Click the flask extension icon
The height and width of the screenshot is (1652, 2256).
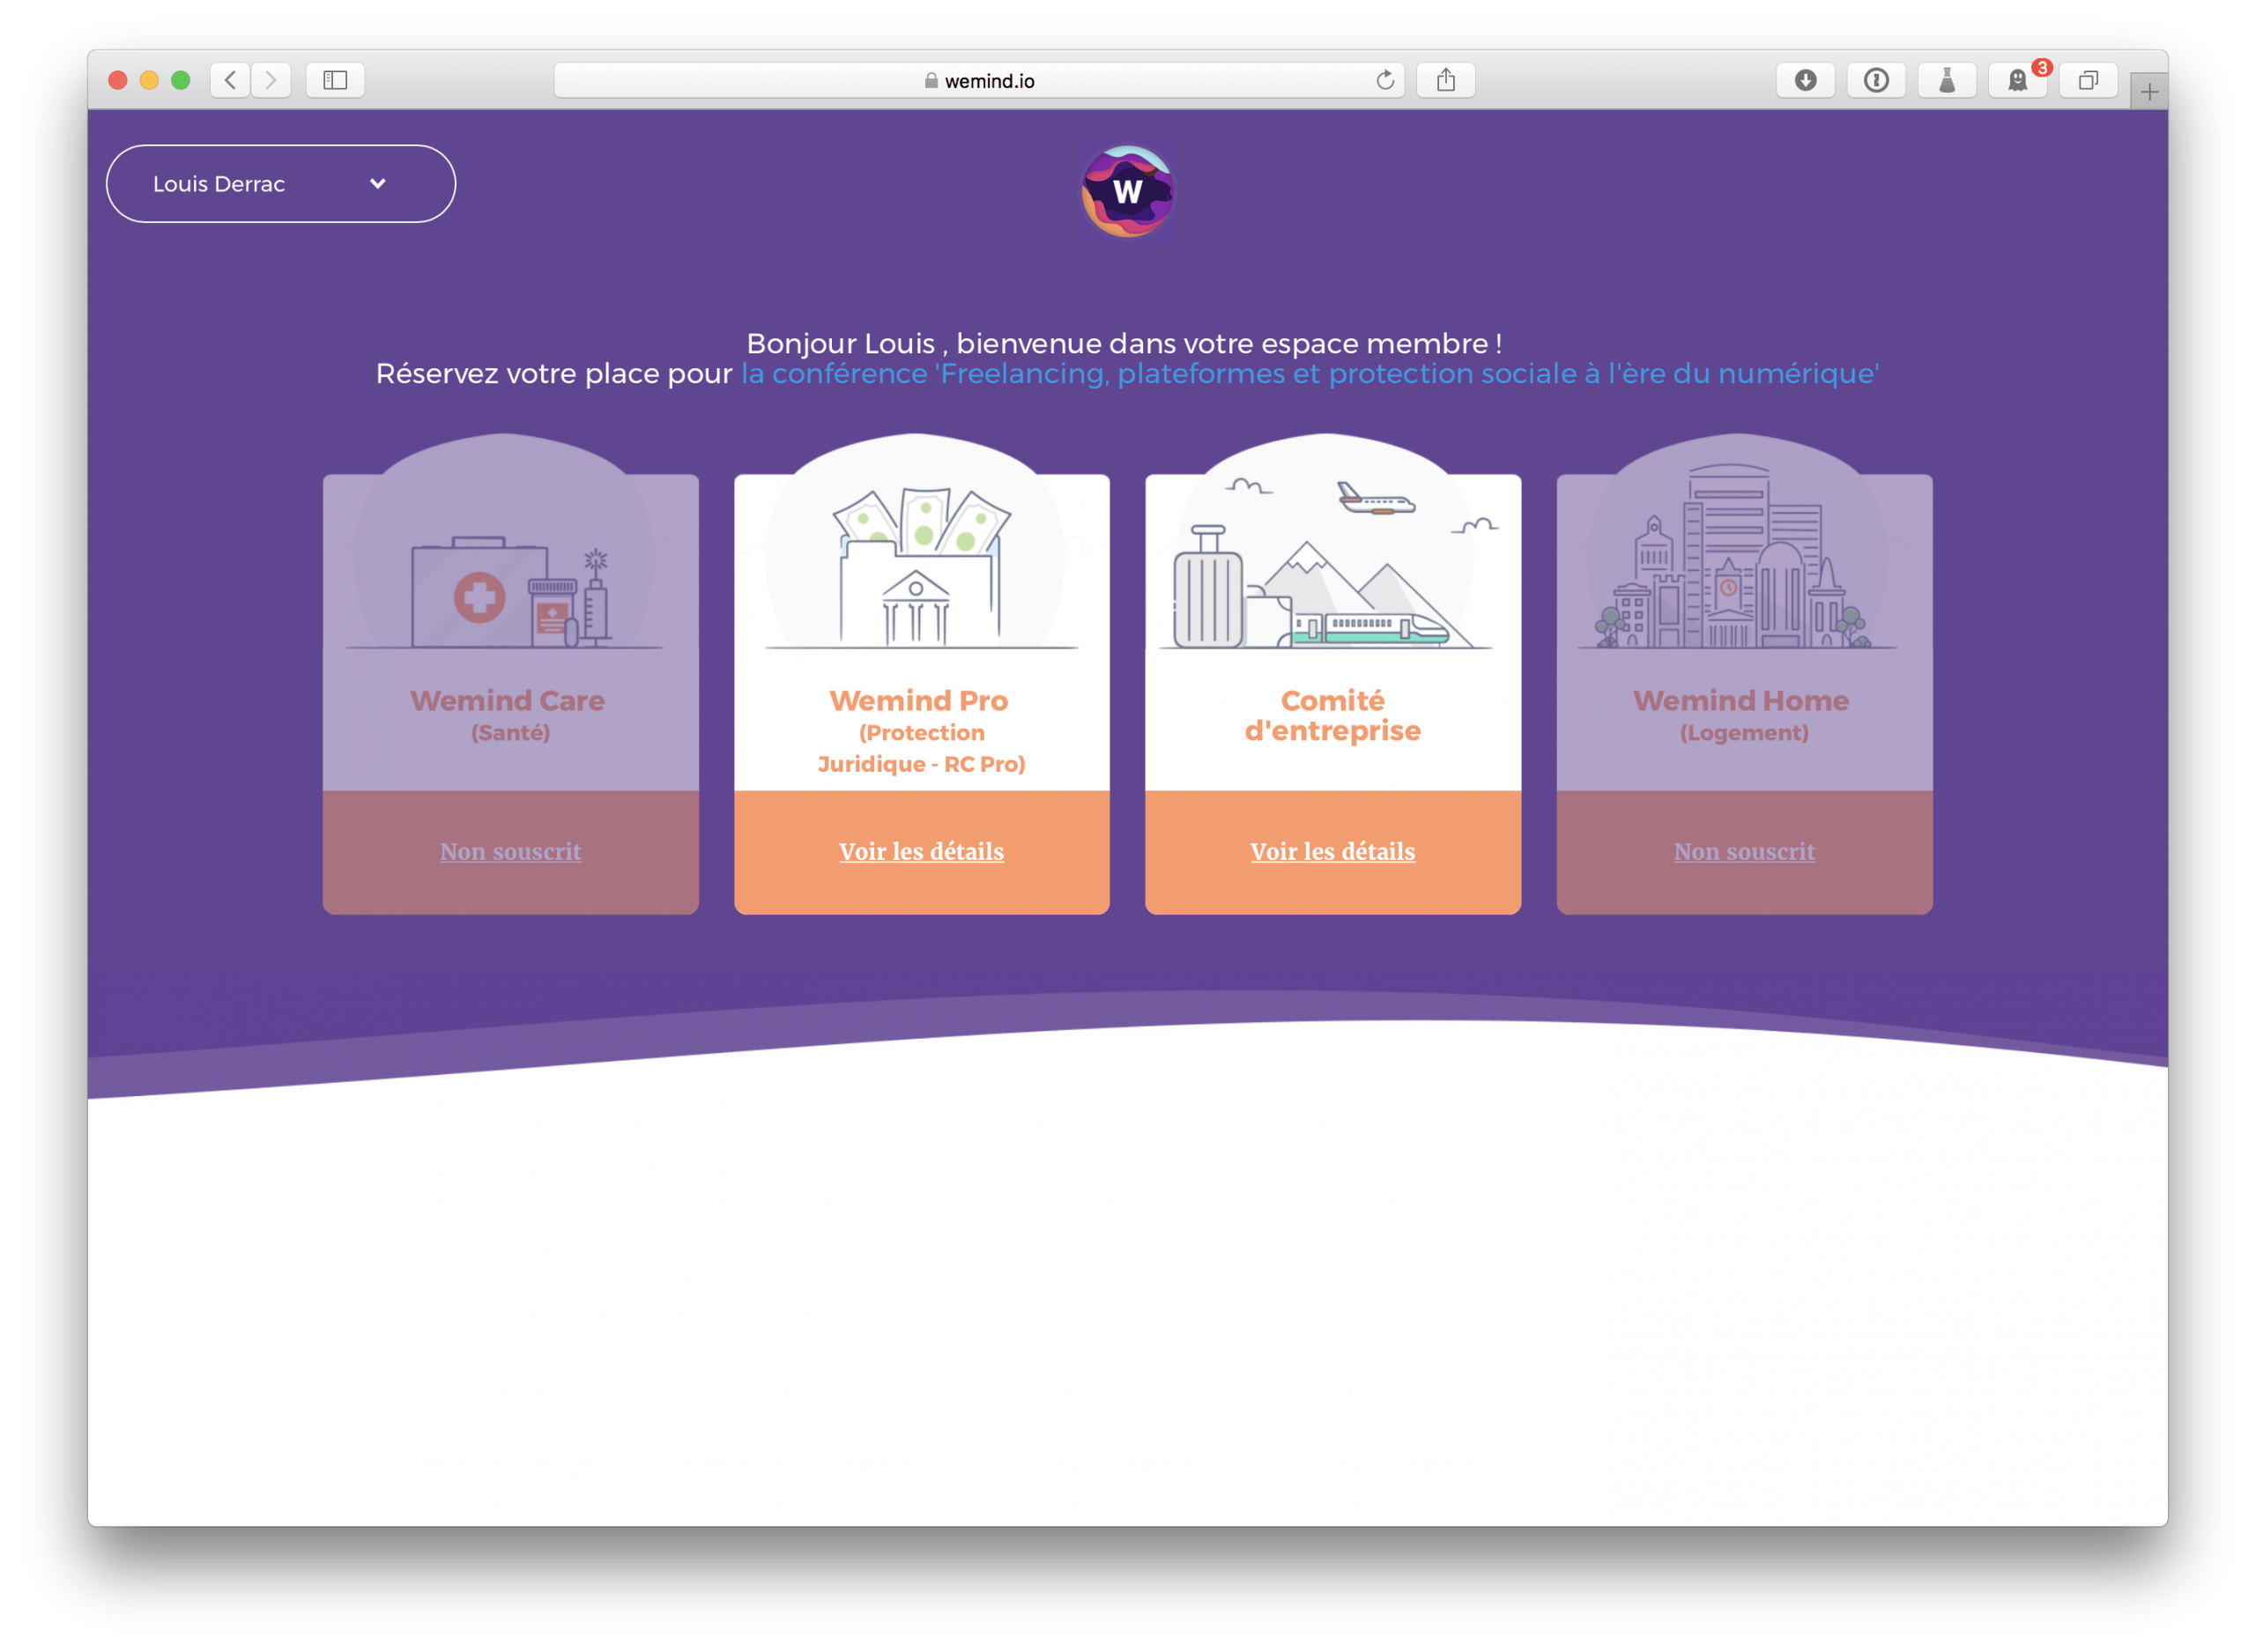[1947, 80]
